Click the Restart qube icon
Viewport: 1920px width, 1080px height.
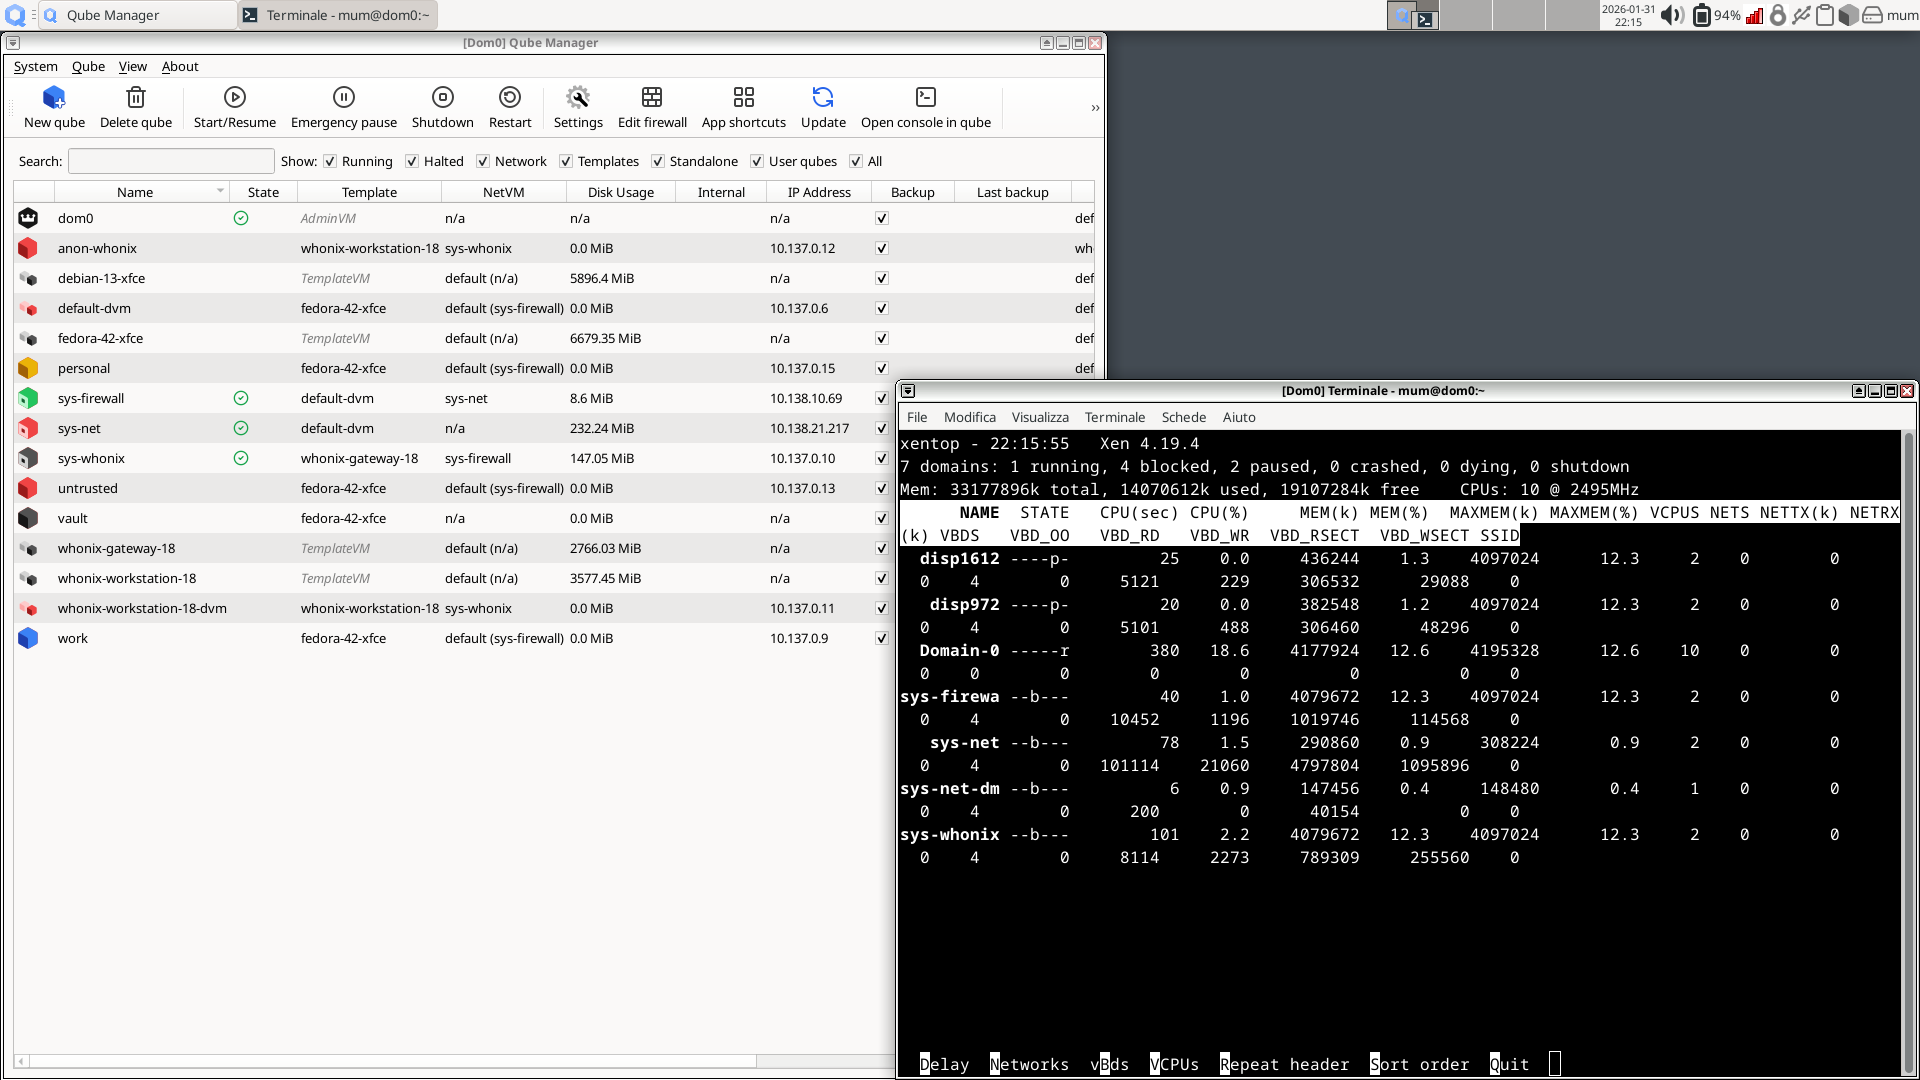(510, 97)
